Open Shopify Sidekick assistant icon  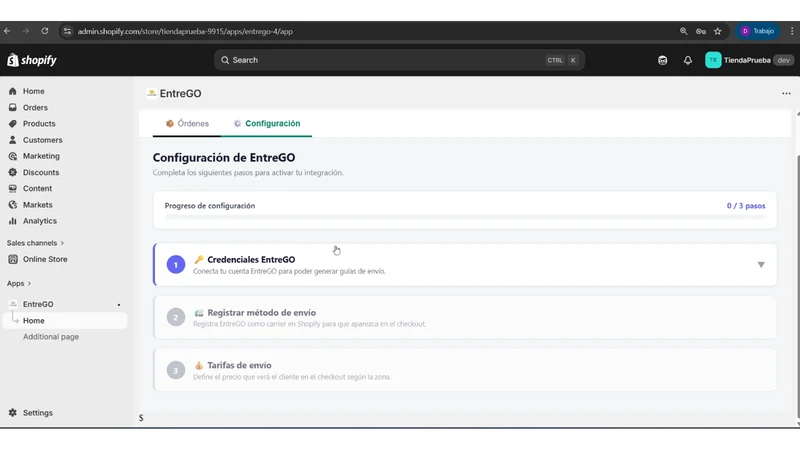662,60
